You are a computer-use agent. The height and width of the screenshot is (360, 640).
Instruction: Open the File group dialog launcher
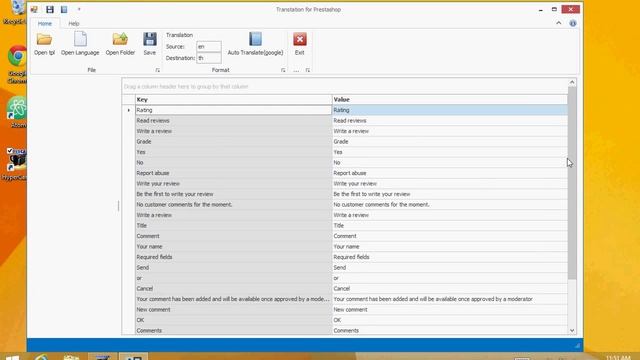coord(158,70)
